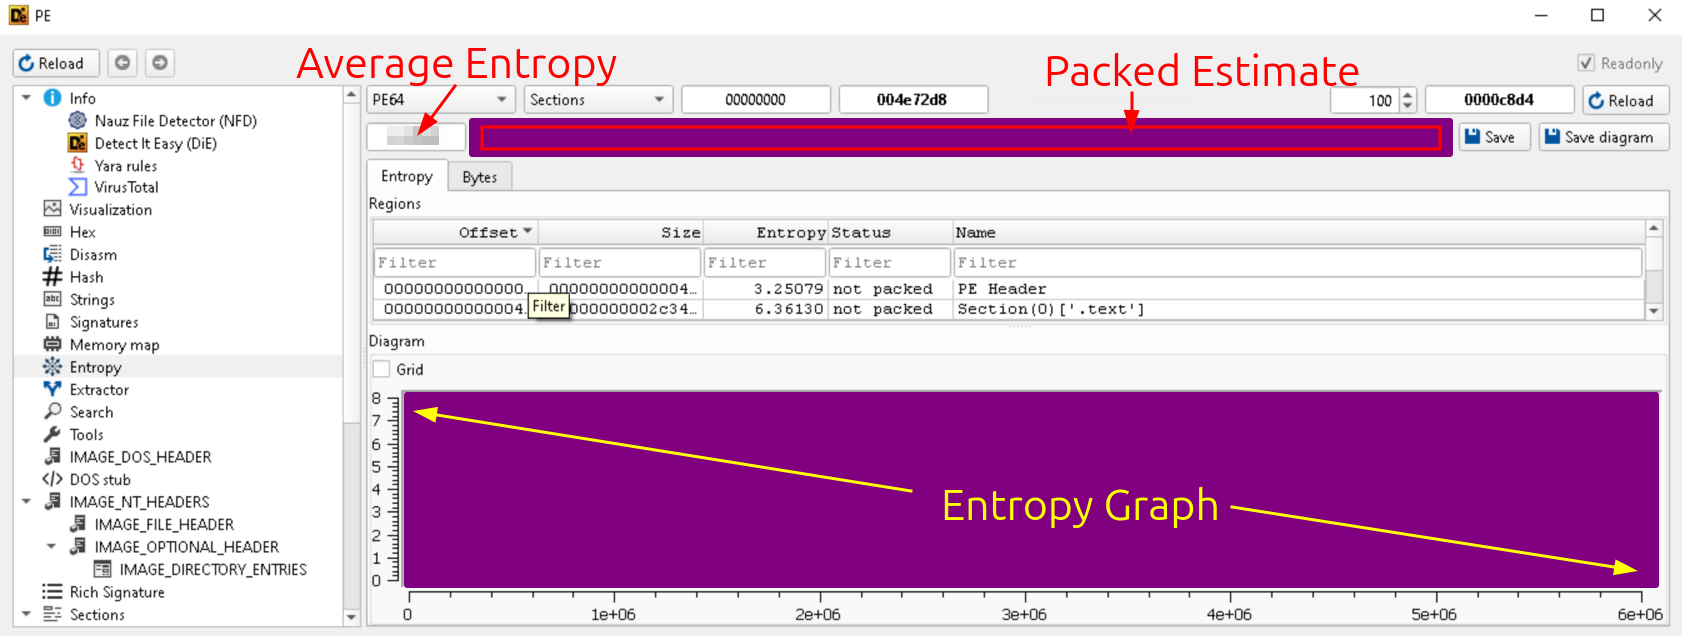Viewport: 1682px width, 636px height.
Task: Click the Save button
Action: click(x=1494, y=137)
